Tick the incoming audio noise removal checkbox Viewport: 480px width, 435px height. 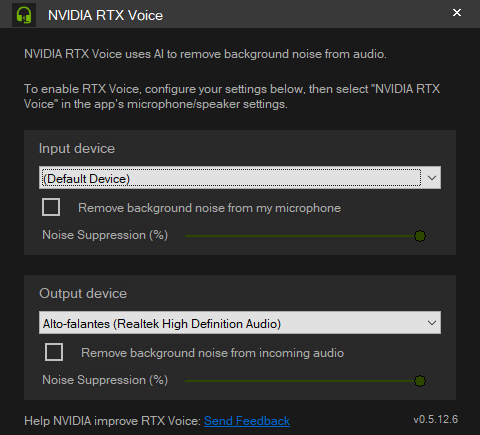[x=54, y=352]
